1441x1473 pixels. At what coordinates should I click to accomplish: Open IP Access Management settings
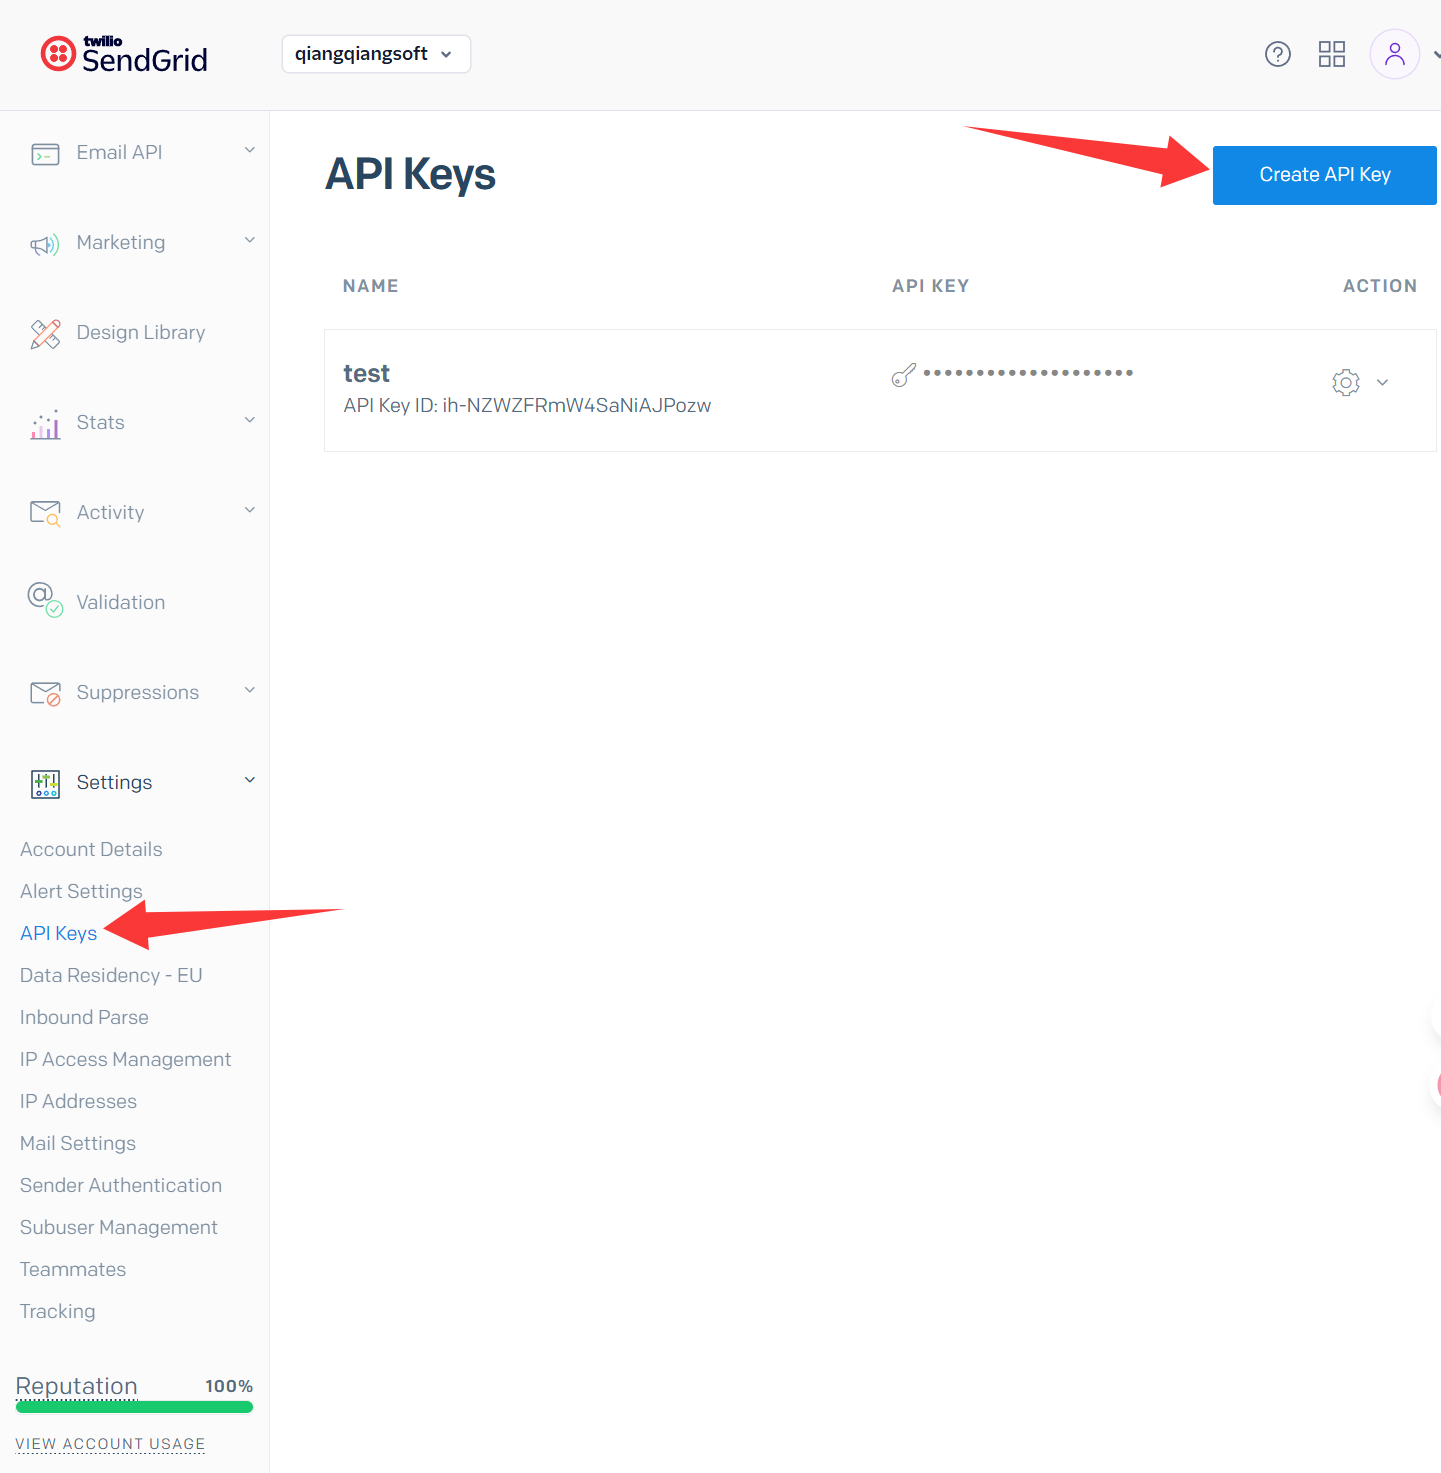tap(125, 1059)
